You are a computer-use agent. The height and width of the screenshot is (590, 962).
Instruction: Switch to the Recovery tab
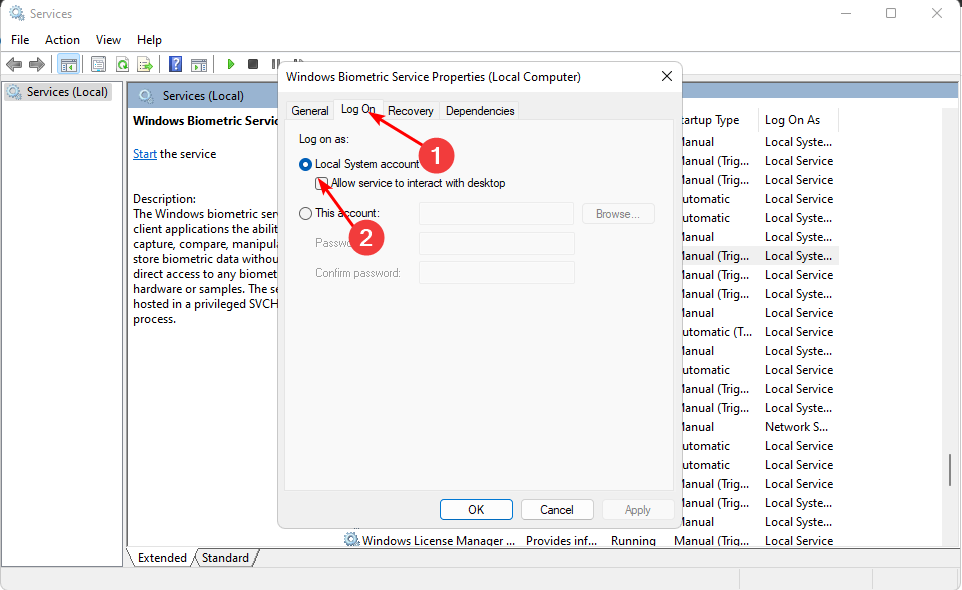point(410,111)
